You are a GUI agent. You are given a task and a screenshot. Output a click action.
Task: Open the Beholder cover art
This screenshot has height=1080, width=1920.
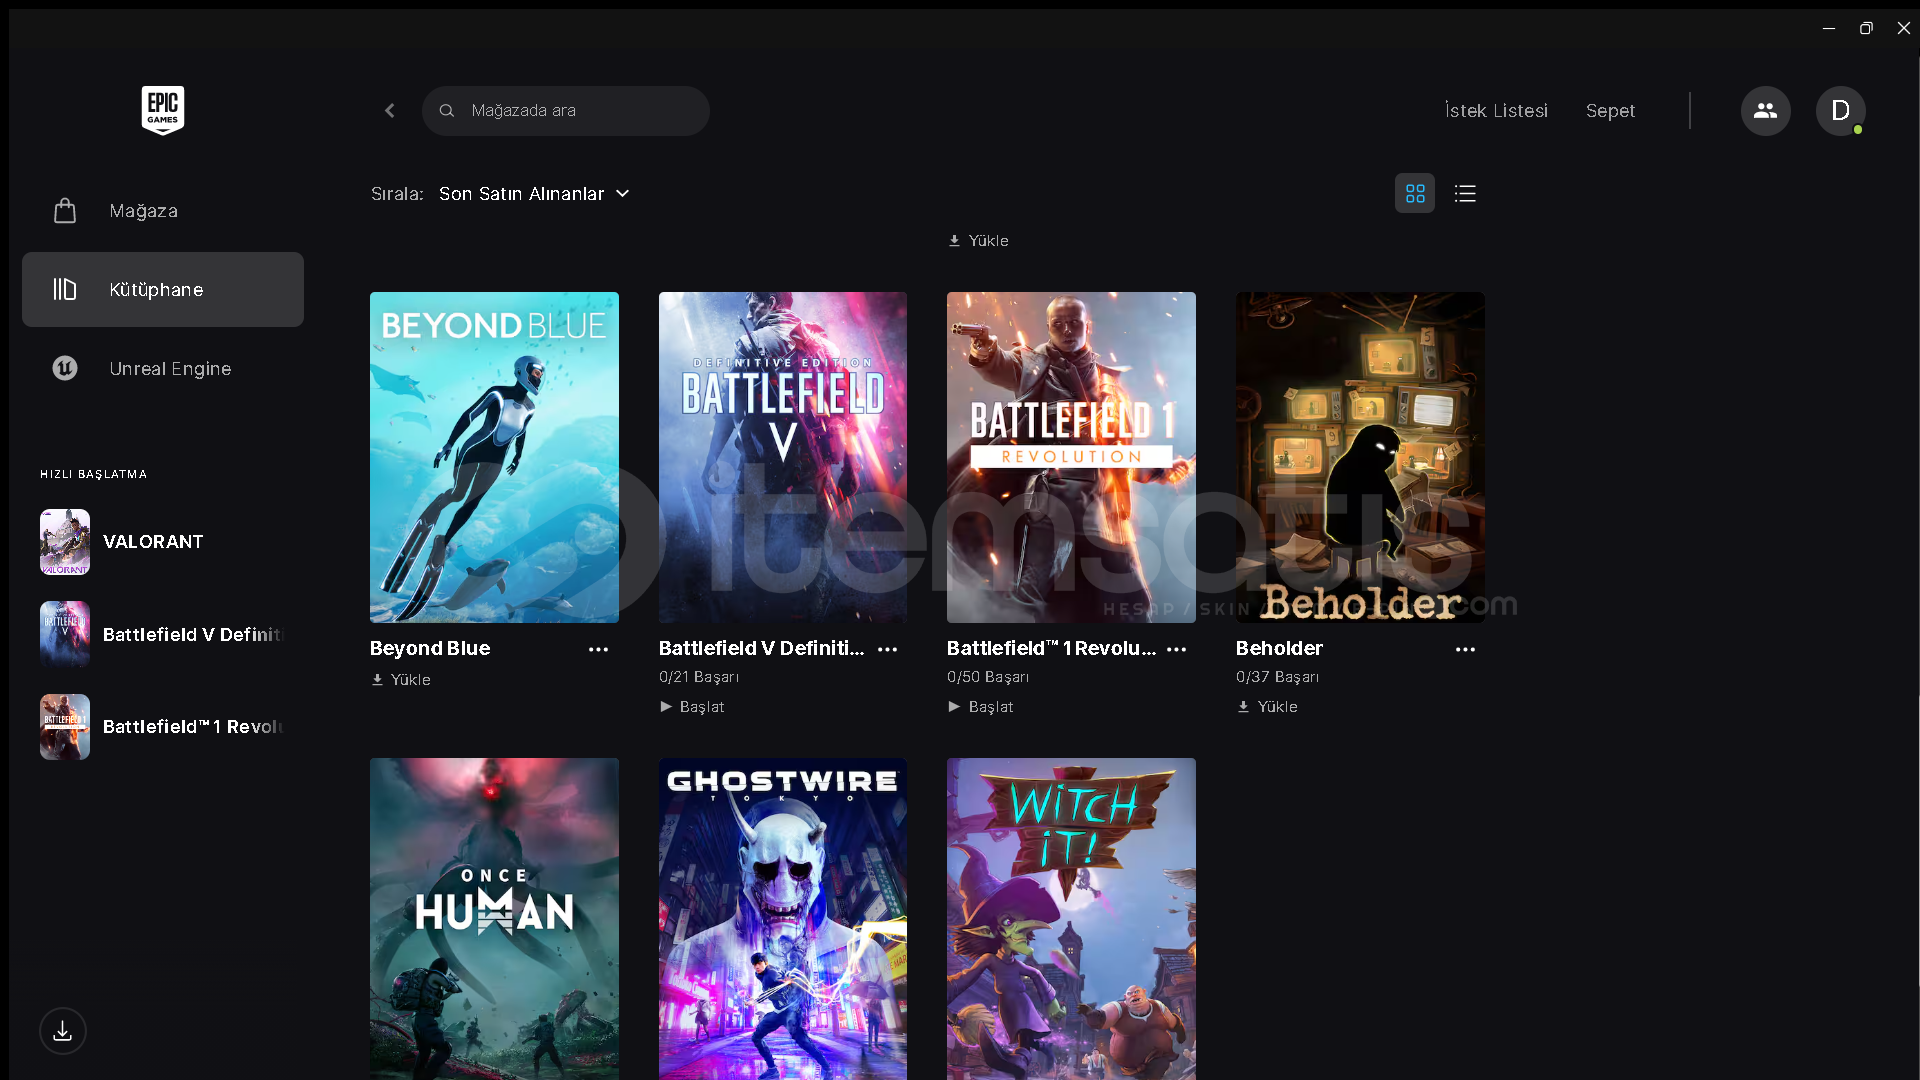point(1360,457)
